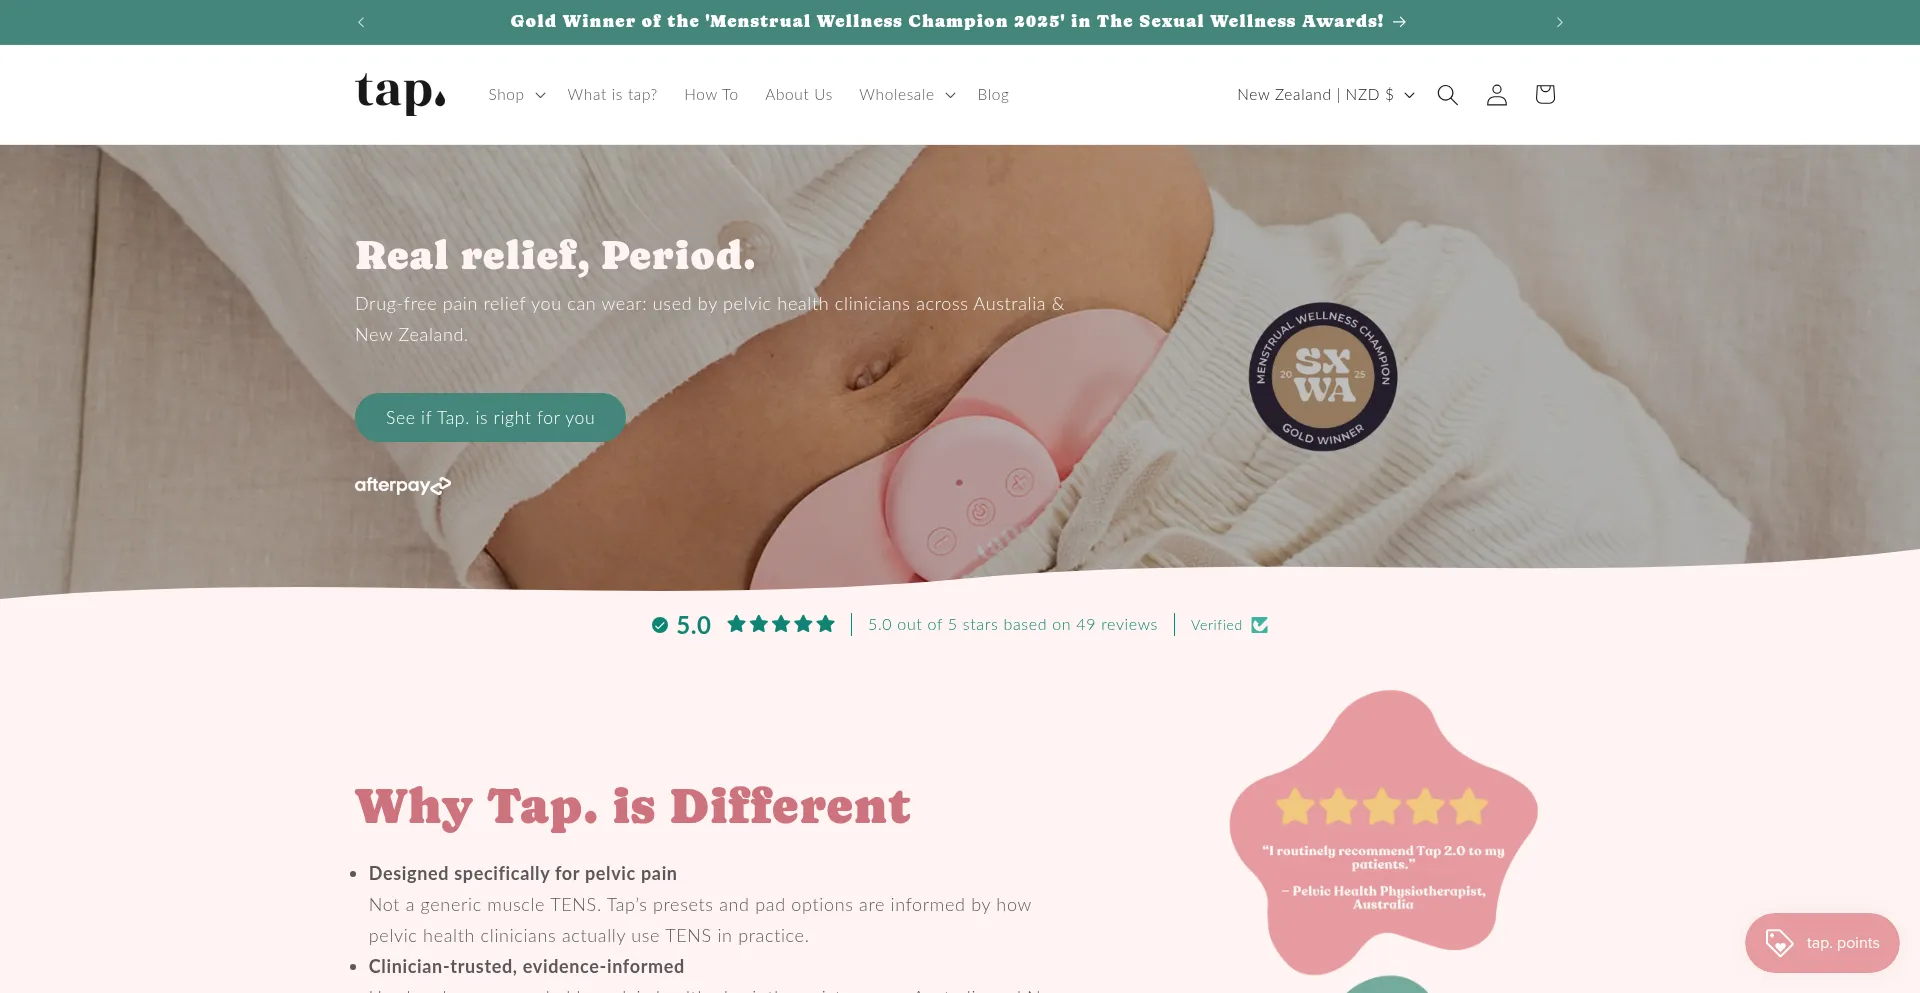Open the About Us page
1920x993 pixels.
pyautogui.click(x=798, y=95)
